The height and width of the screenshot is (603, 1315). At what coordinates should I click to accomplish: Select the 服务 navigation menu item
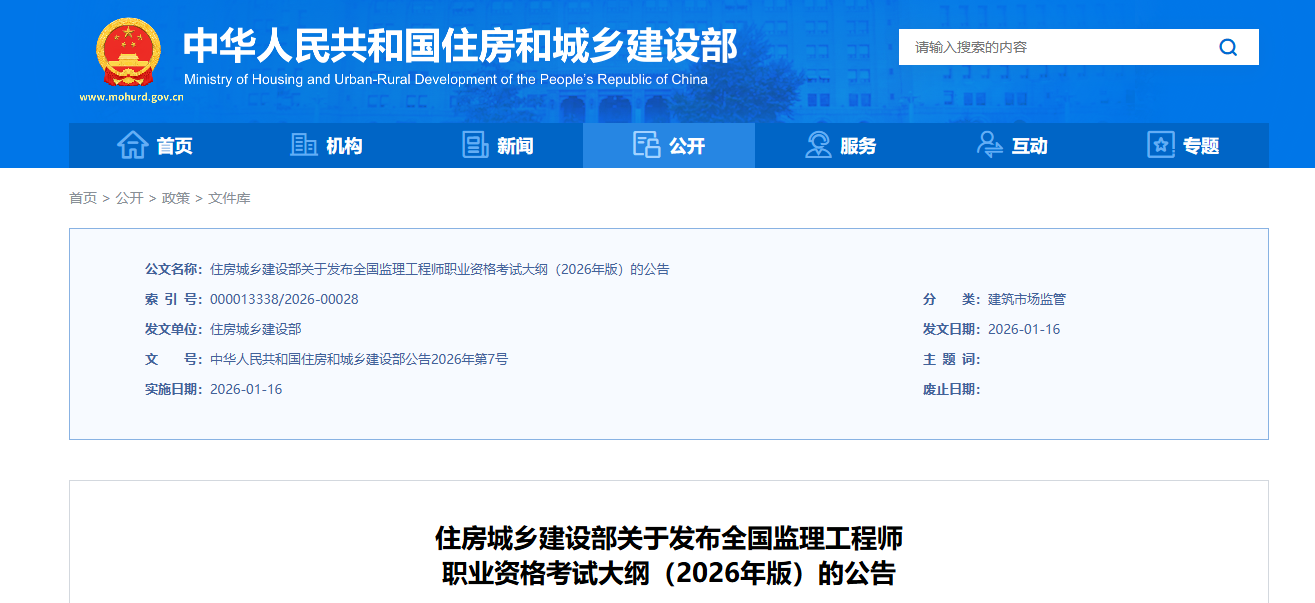tap(858, 146)
